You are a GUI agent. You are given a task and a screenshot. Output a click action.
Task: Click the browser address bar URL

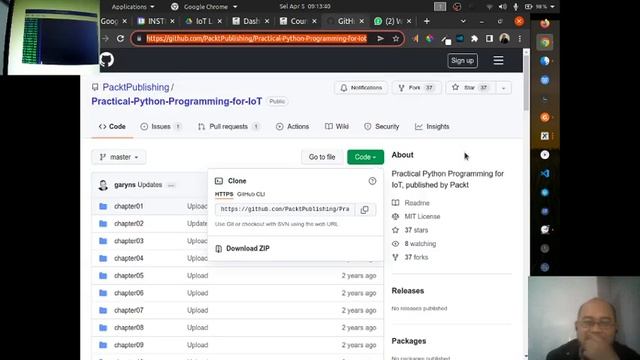click(256, 38)
